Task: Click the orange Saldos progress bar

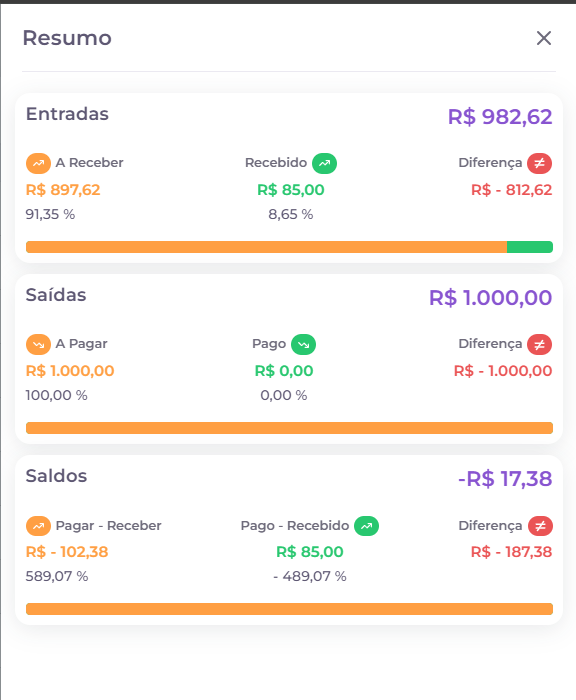Action: (289, 609)
